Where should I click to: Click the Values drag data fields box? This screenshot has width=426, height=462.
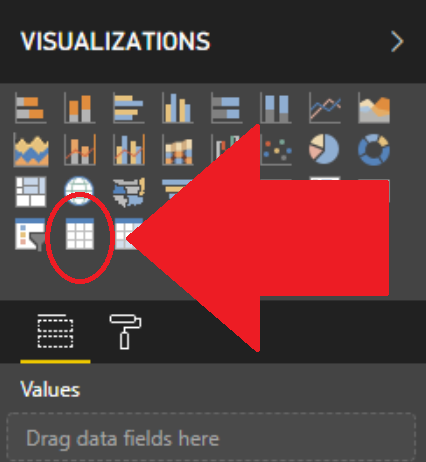click(x=211, y=437)
